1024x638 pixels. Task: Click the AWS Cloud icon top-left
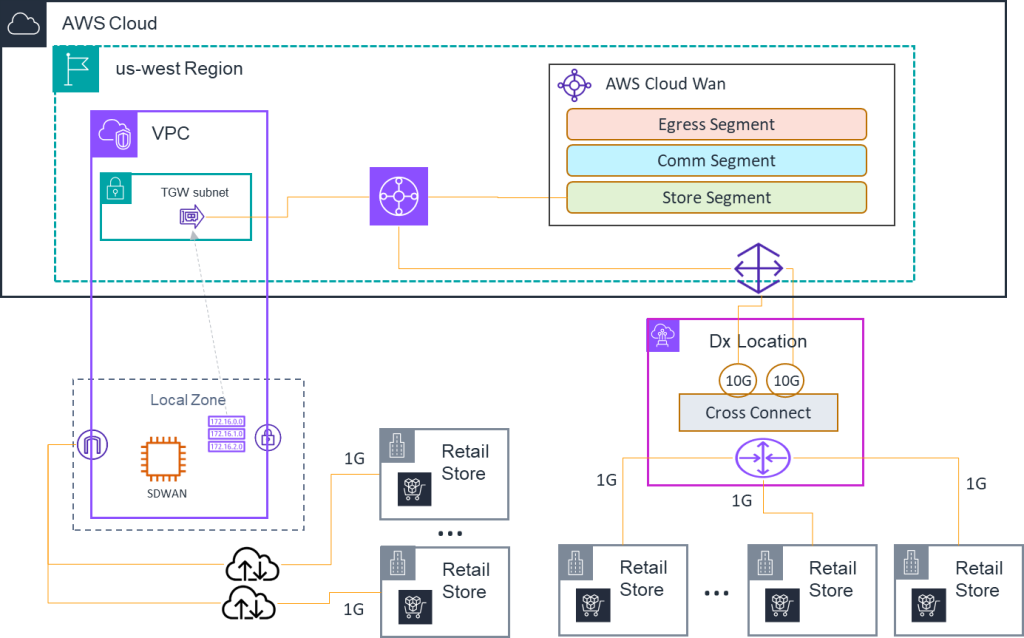pyautogui.click(x=22, y=24)
